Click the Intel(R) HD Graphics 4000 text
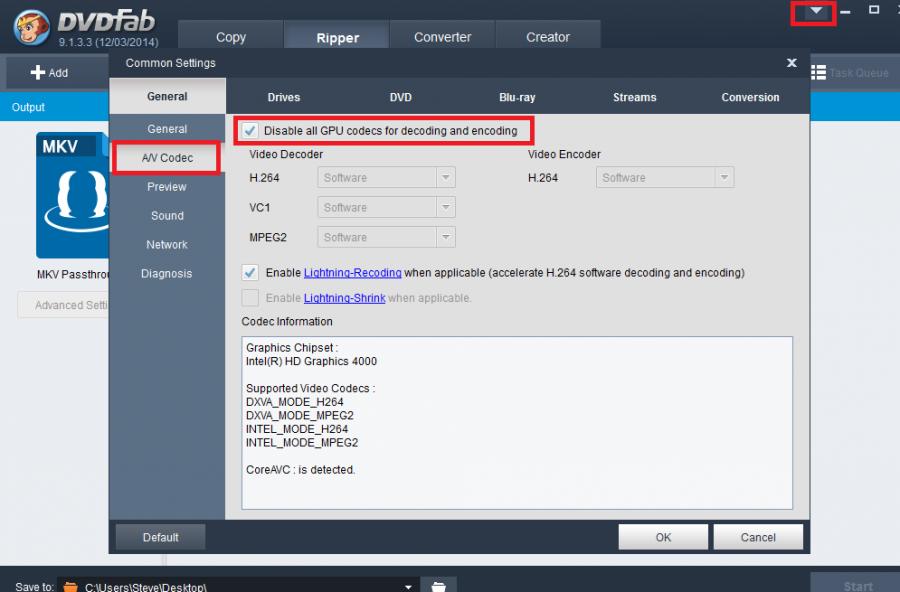Screen dimensions: 900x592 pyautogui.click(x=311, y=361)
